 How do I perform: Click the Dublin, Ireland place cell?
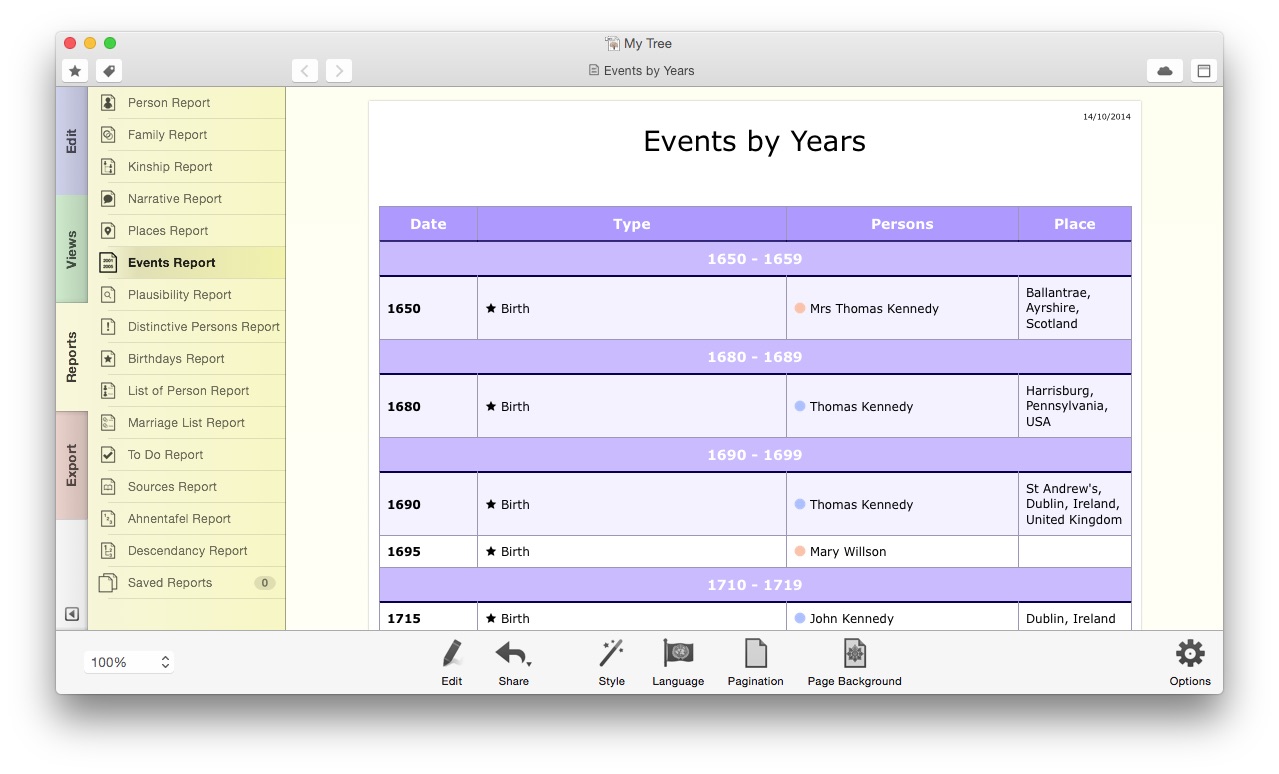tap(1075, 618)
